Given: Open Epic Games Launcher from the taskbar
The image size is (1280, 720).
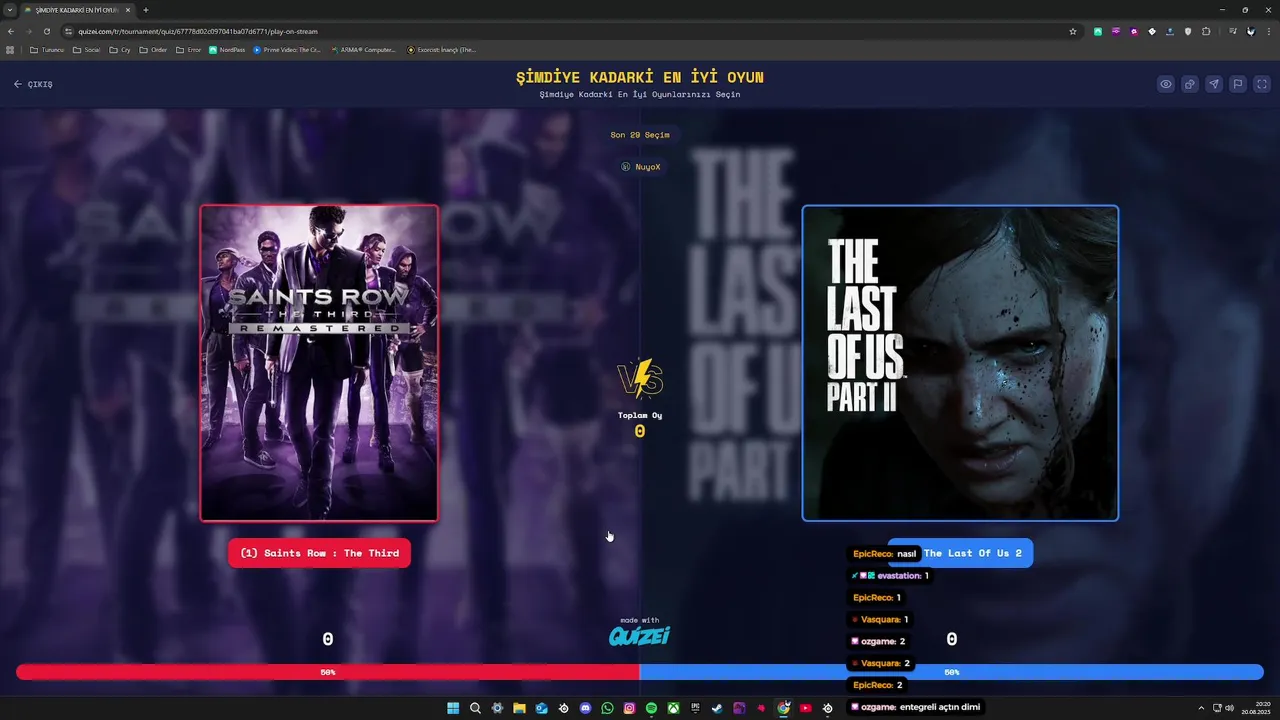Looking at the screenshot, I should click(x=695, y=708).
